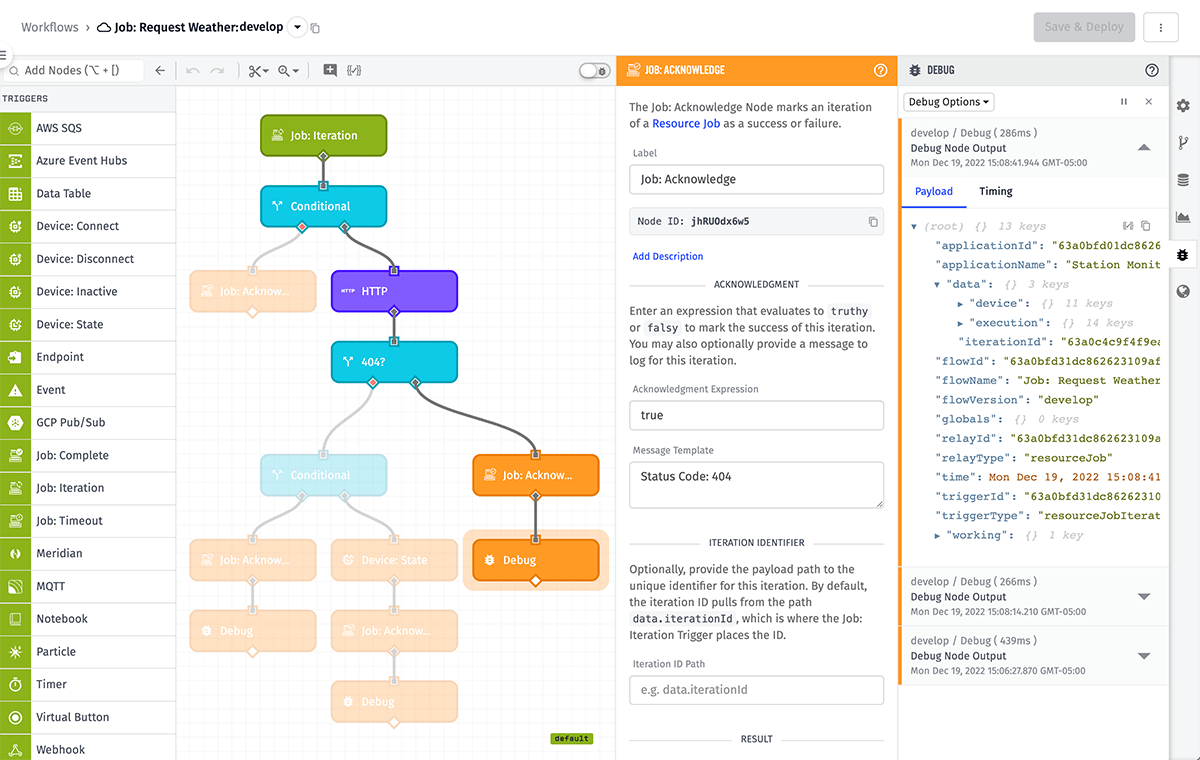Choose the MQTT trigger
Viewport: 1200px width, 760px height.
tap(88, 586)
